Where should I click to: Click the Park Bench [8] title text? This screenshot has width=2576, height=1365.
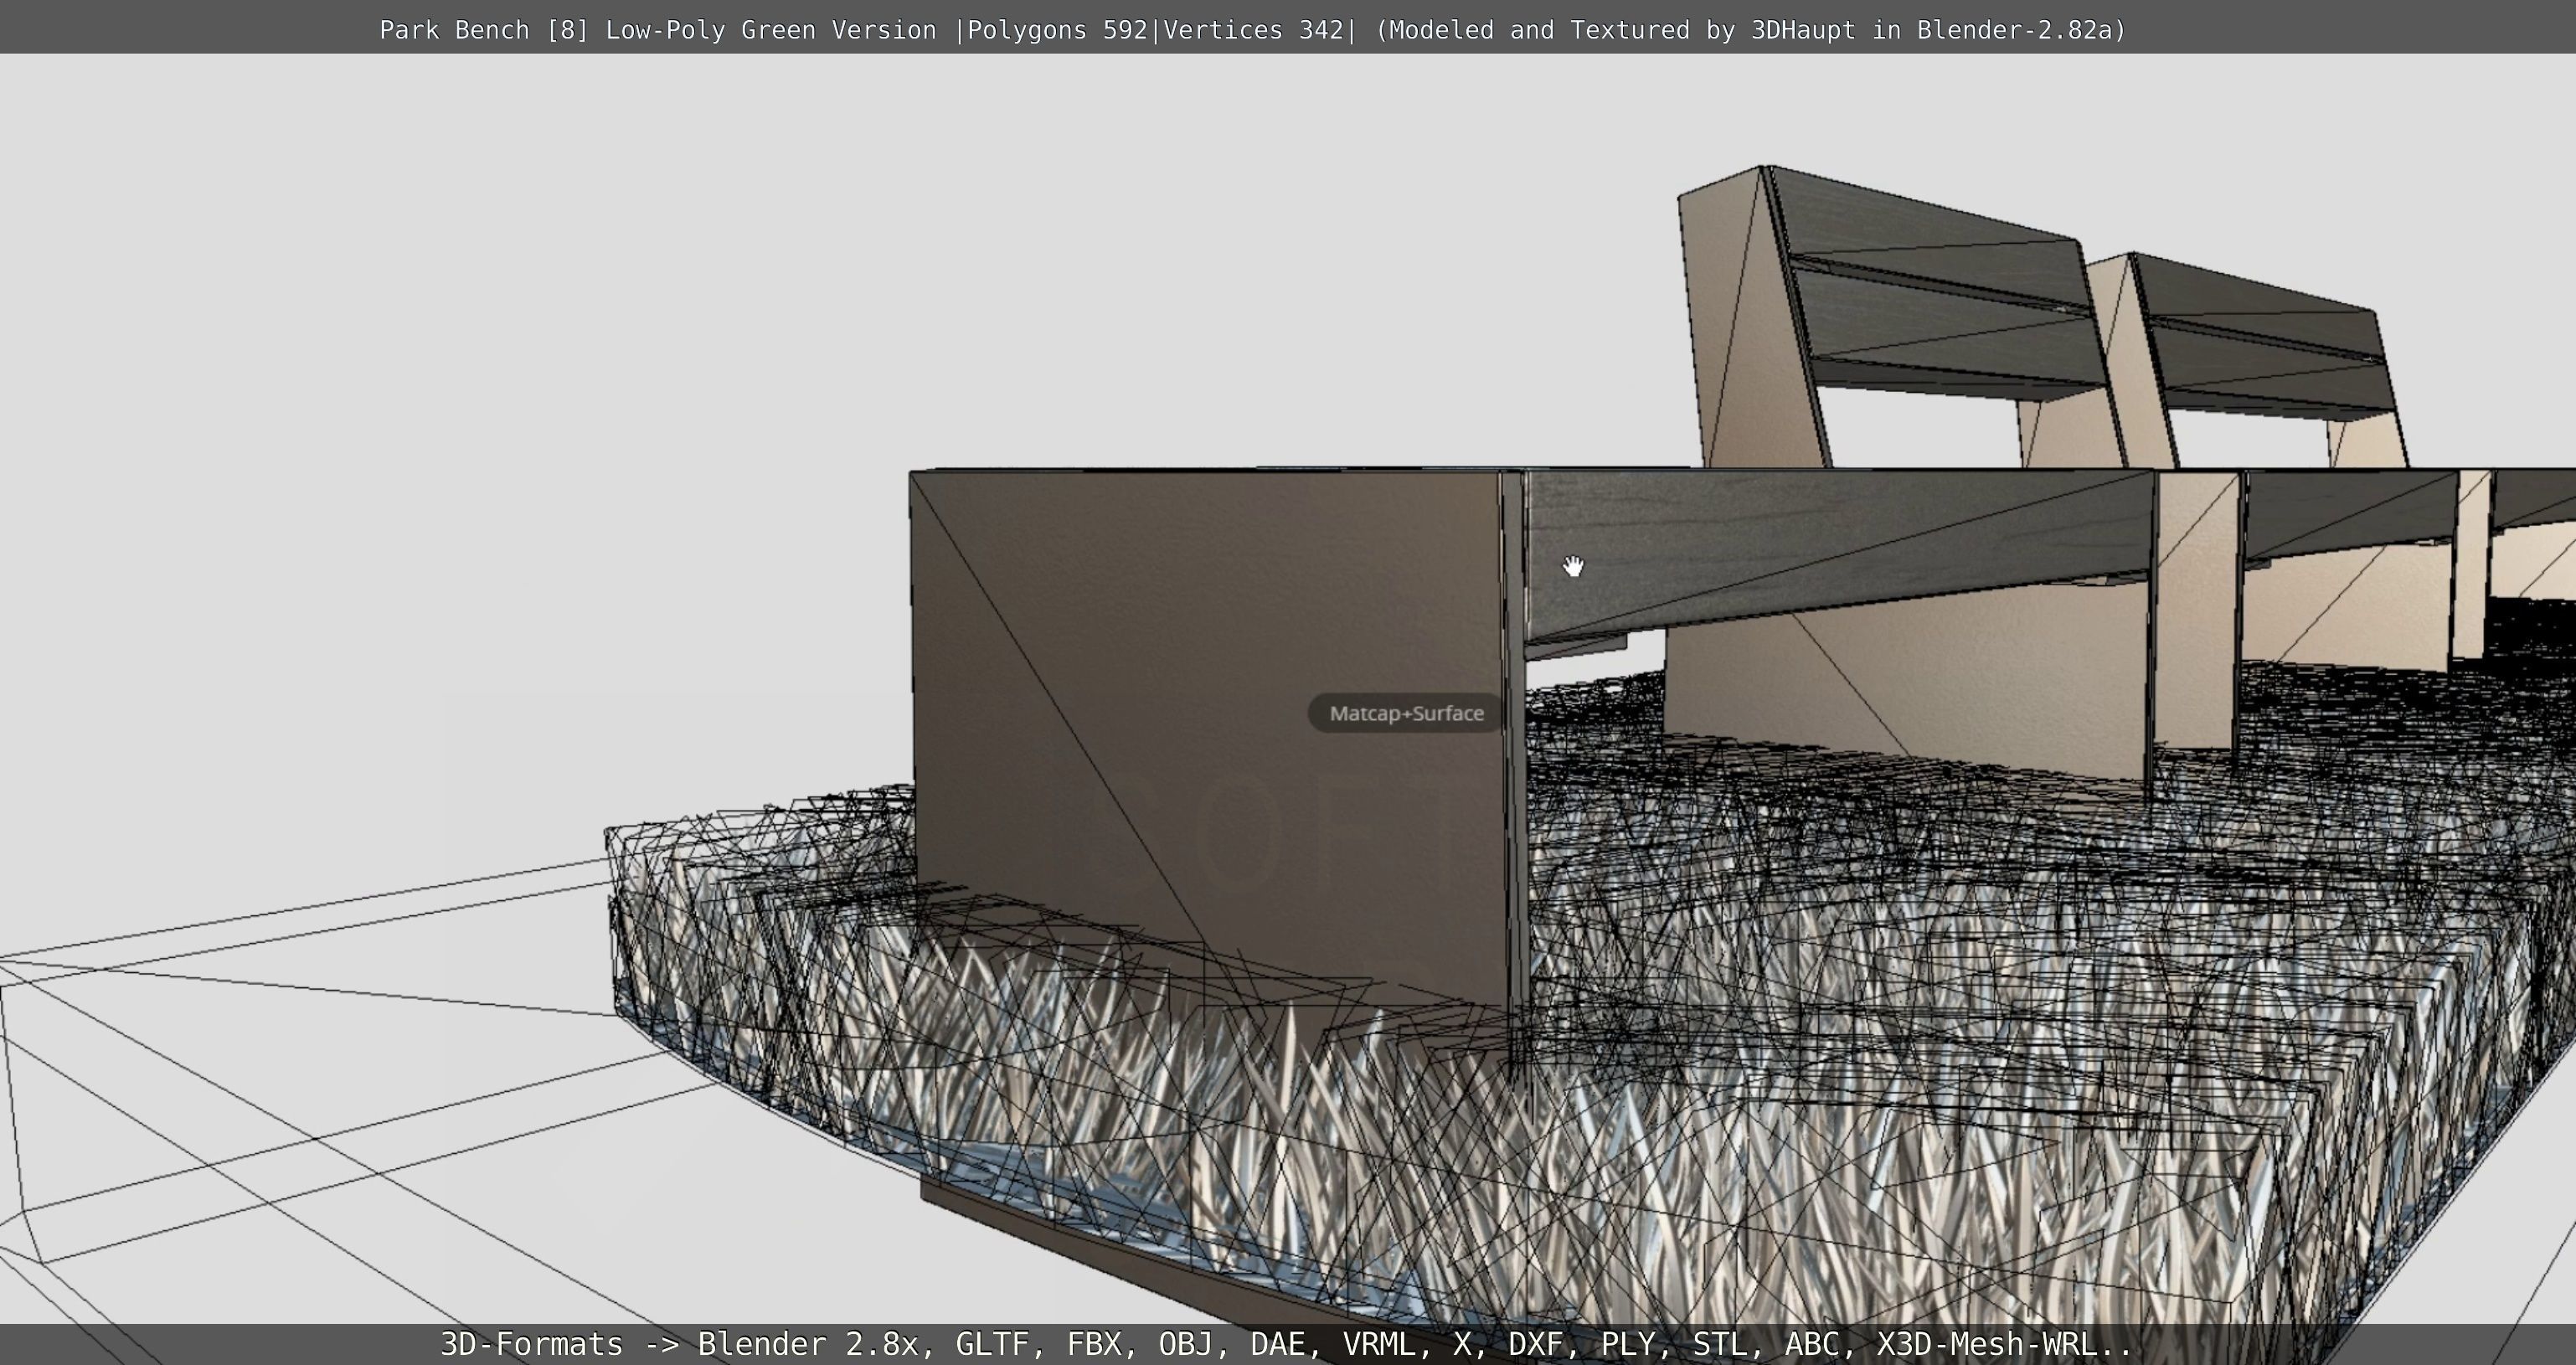pos(484,30)
